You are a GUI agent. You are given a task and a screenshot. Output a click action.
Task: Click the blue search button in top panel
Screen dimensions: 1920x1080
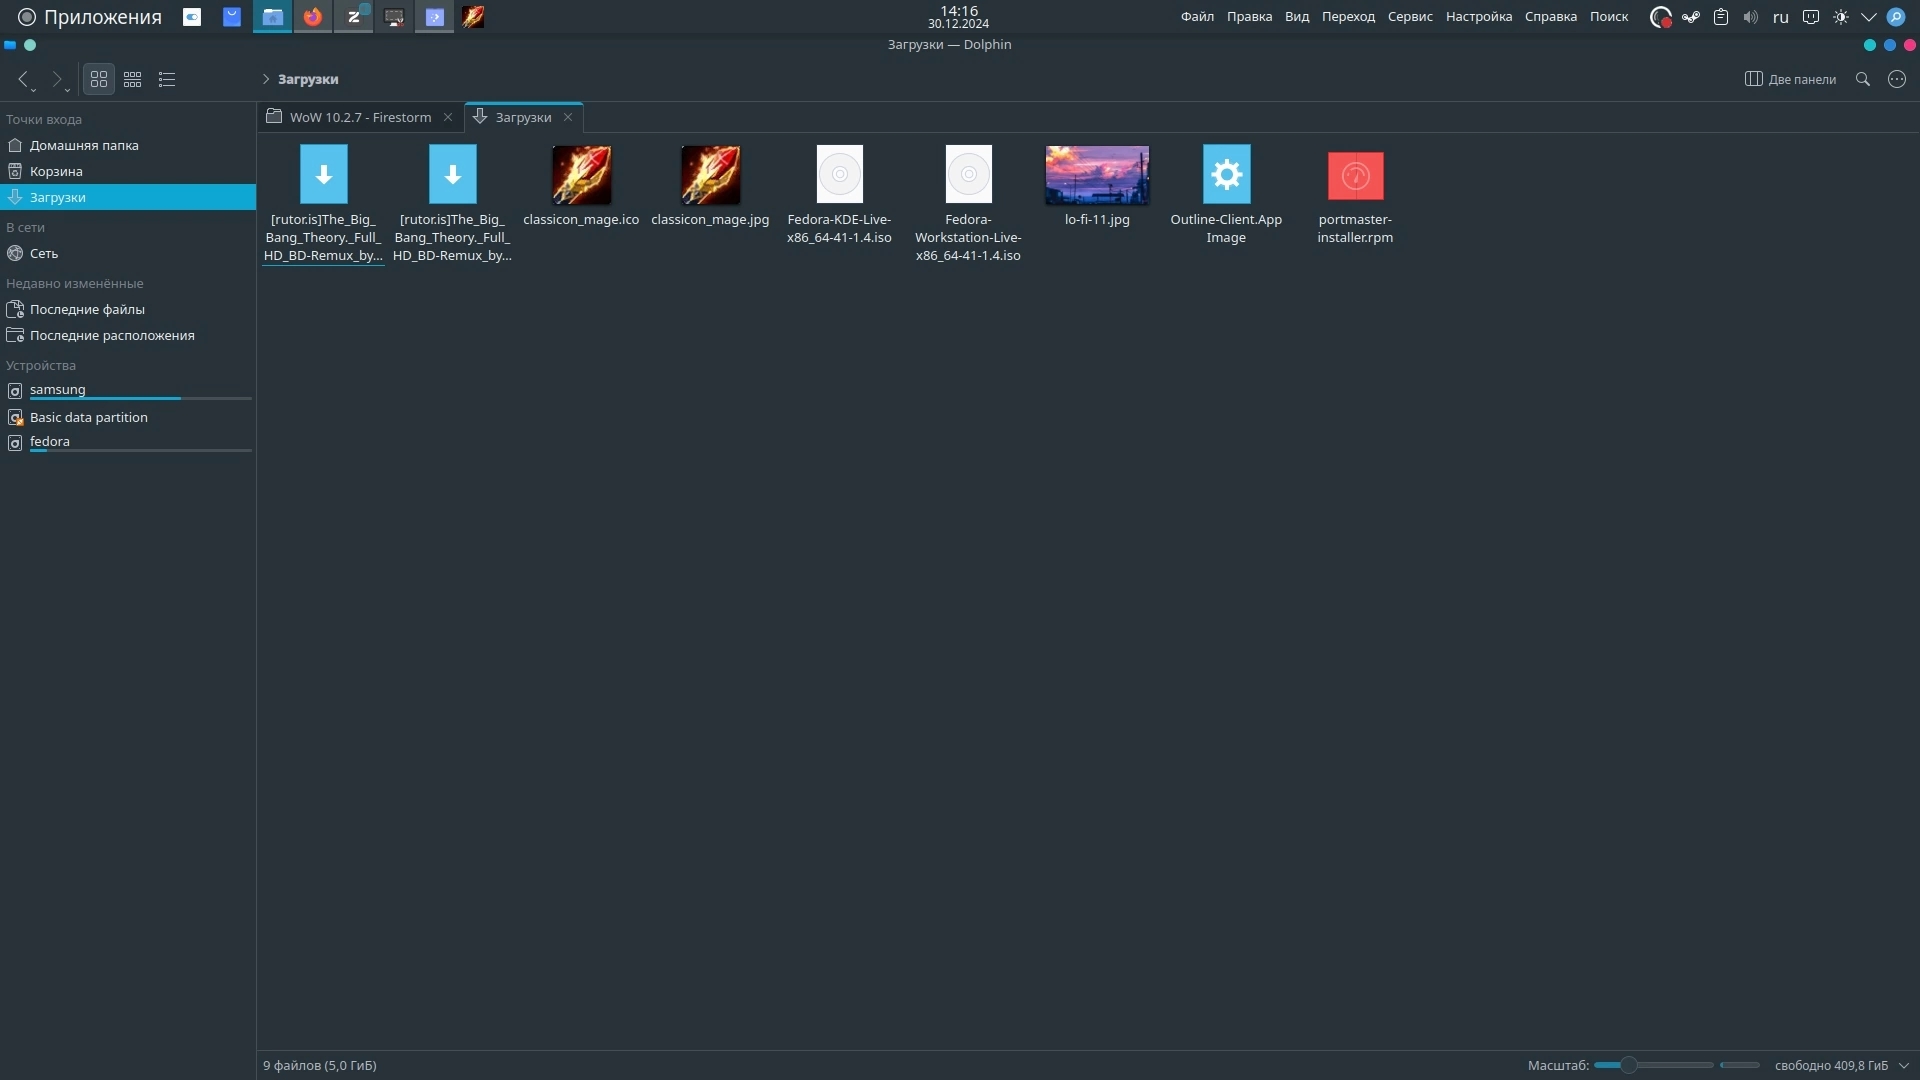1896,17
